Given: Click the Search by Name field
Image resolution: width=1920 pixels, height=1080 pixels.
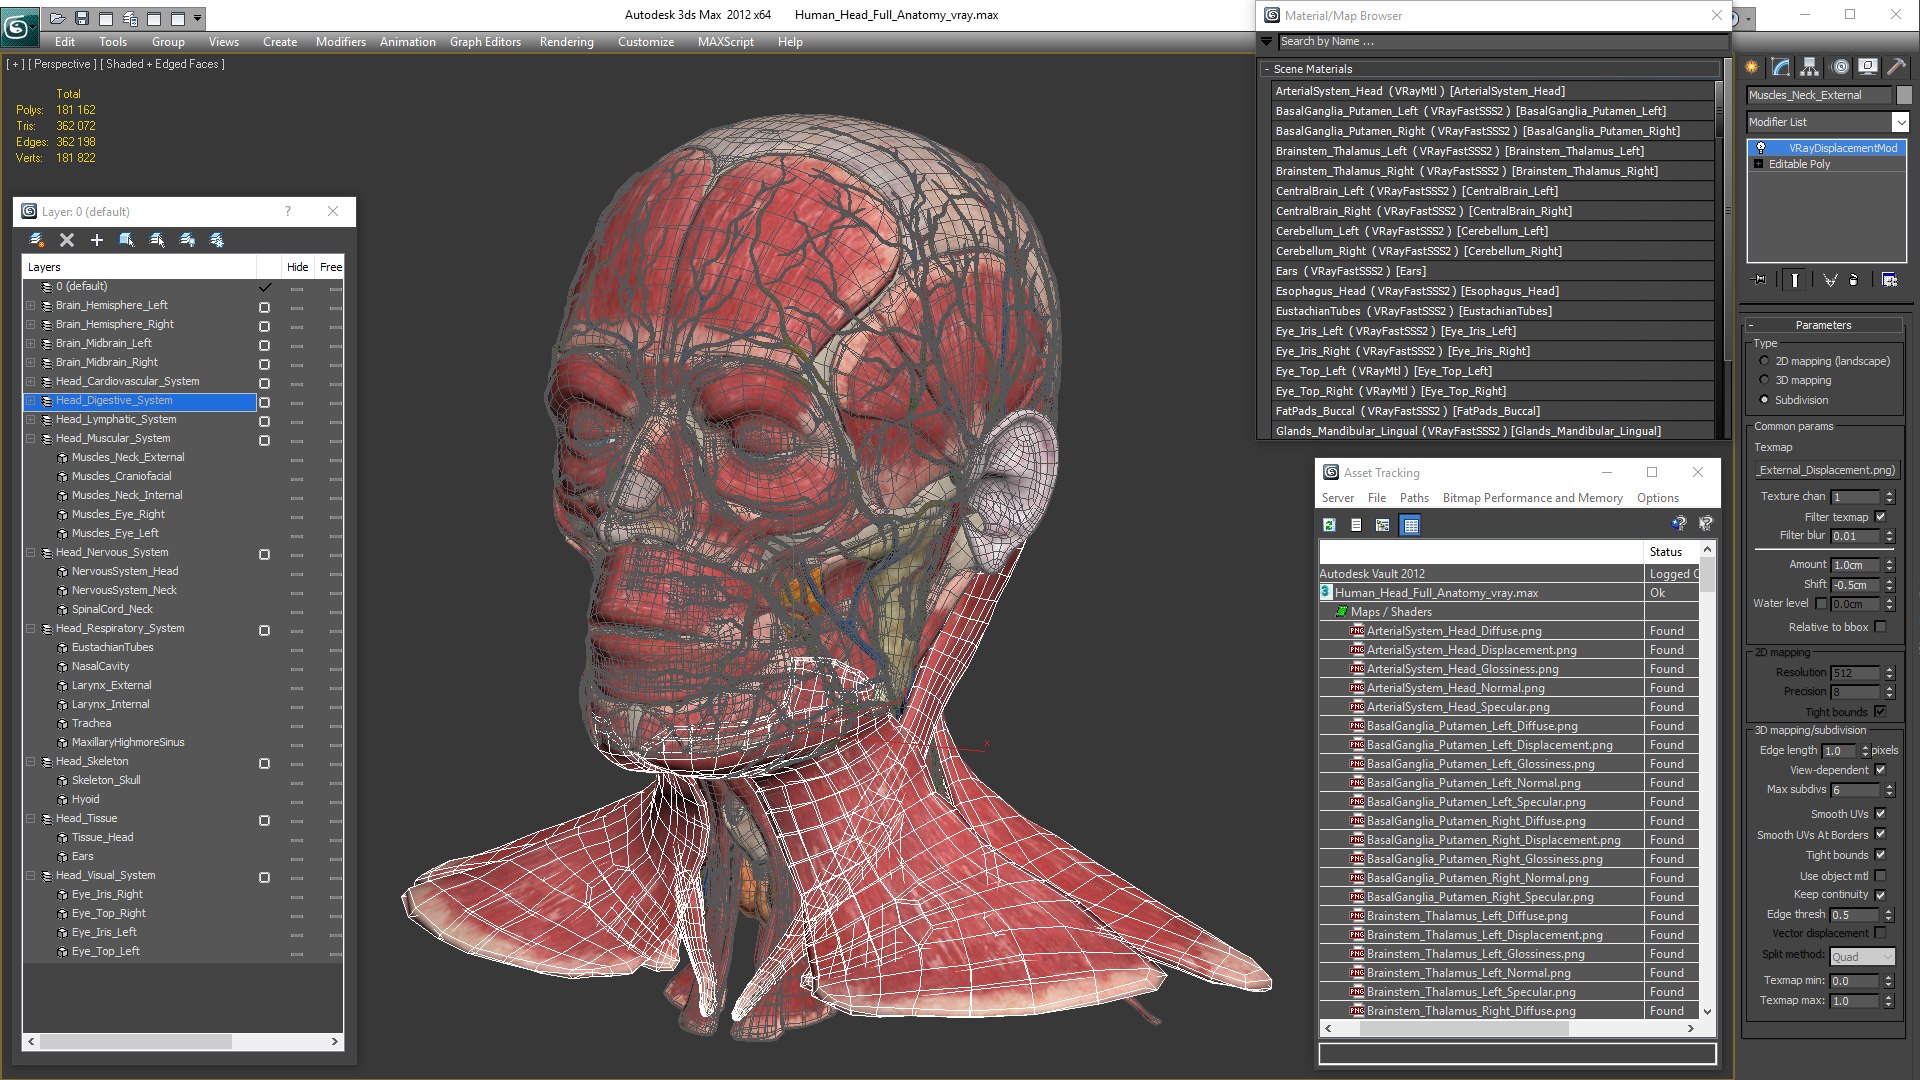Looking at the screenshot, I should point(1502,42).
